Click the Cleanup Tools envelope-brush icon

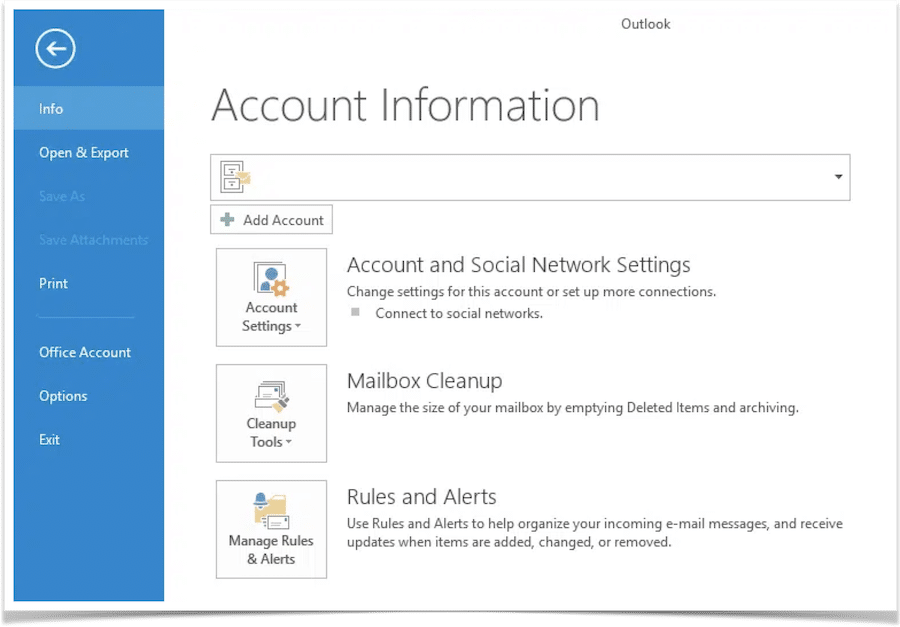[x=271, y=395]
